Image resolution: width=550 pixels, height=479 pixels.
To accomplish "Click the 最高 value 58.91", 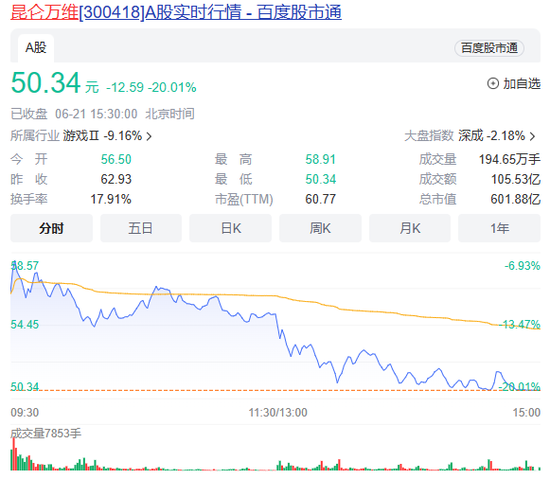I will 320,159.
